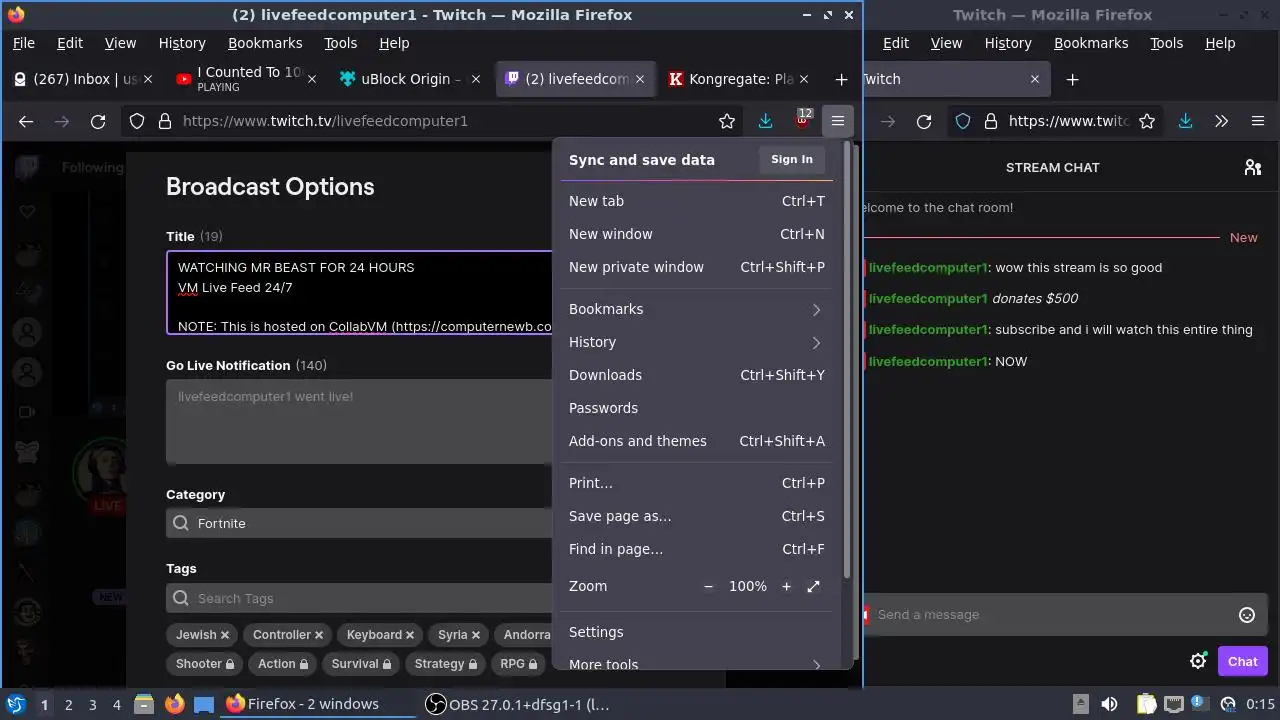Viewport: 1280px width, 720px height.
Task: Open the Downloads toolbar arrow in left window
Action: click(765, 121)
